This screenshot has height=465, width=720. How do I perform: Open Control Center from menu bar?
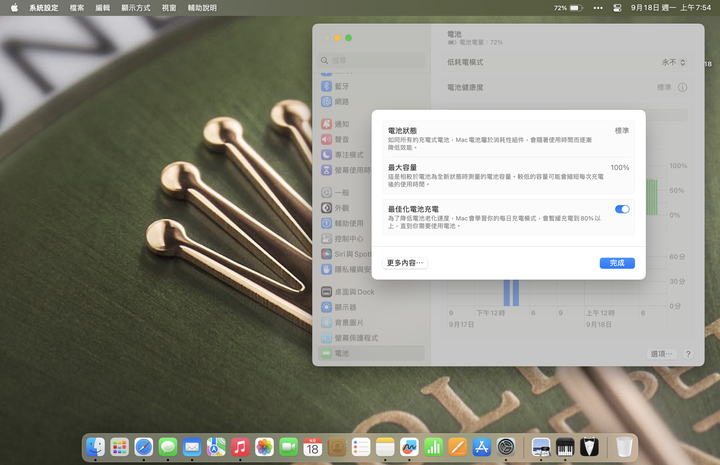tap(617, 8)
